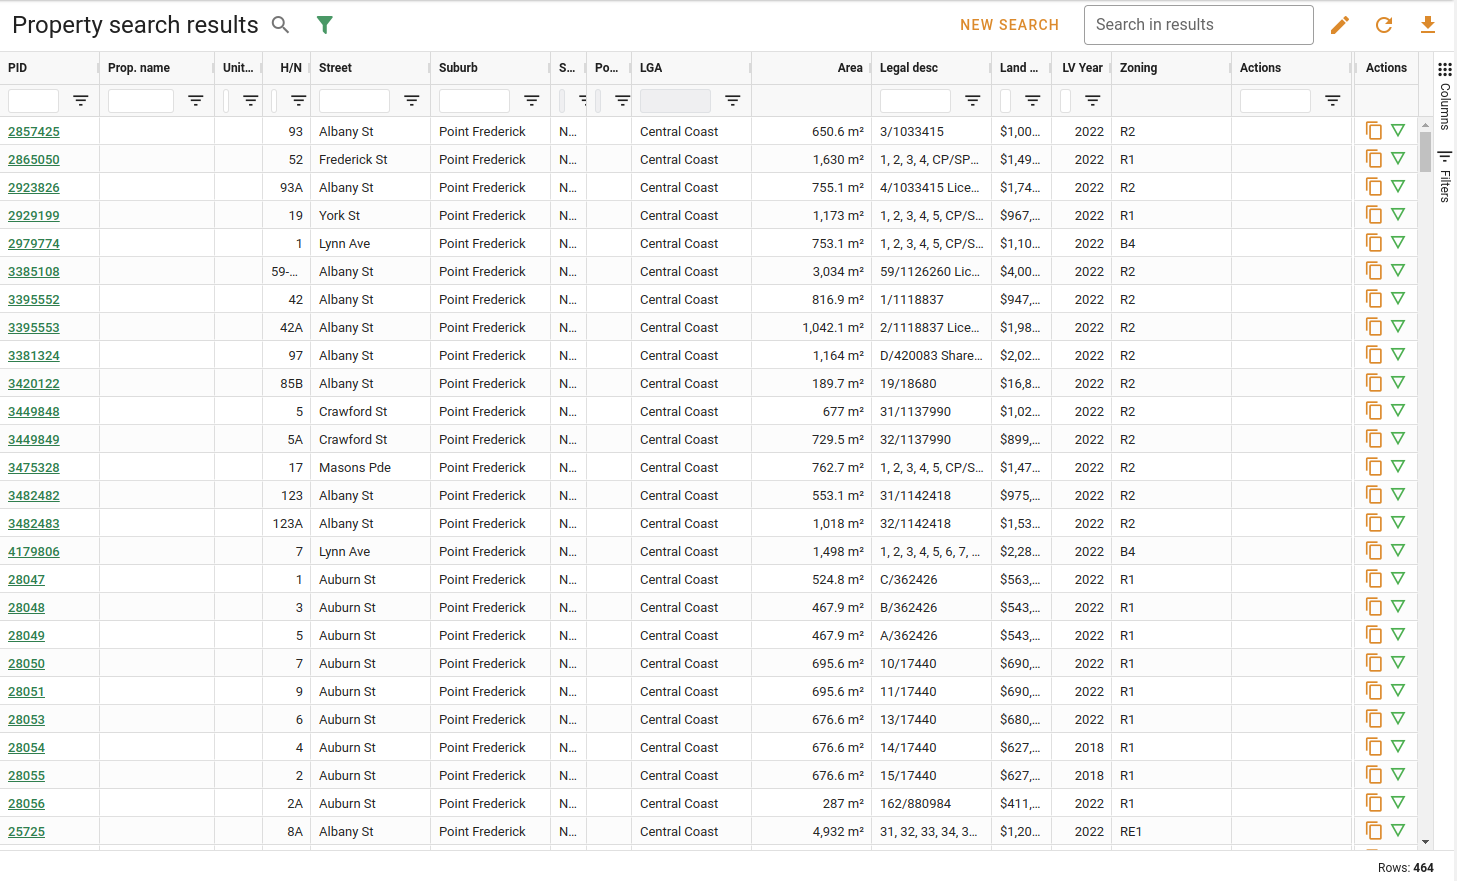Open the Columns side panel tab
This screenshot has height=881, width=1457.
(x=1445, y=96)
